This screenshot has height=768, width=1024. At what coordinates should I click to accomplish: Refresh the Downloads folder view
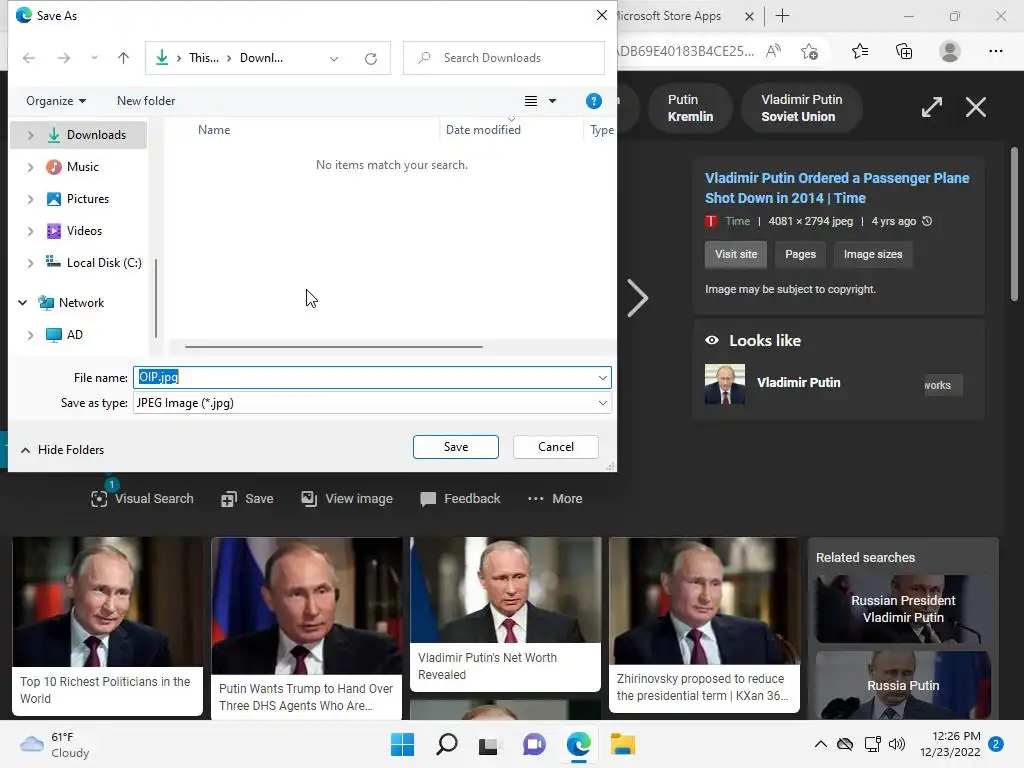point(371,58)
